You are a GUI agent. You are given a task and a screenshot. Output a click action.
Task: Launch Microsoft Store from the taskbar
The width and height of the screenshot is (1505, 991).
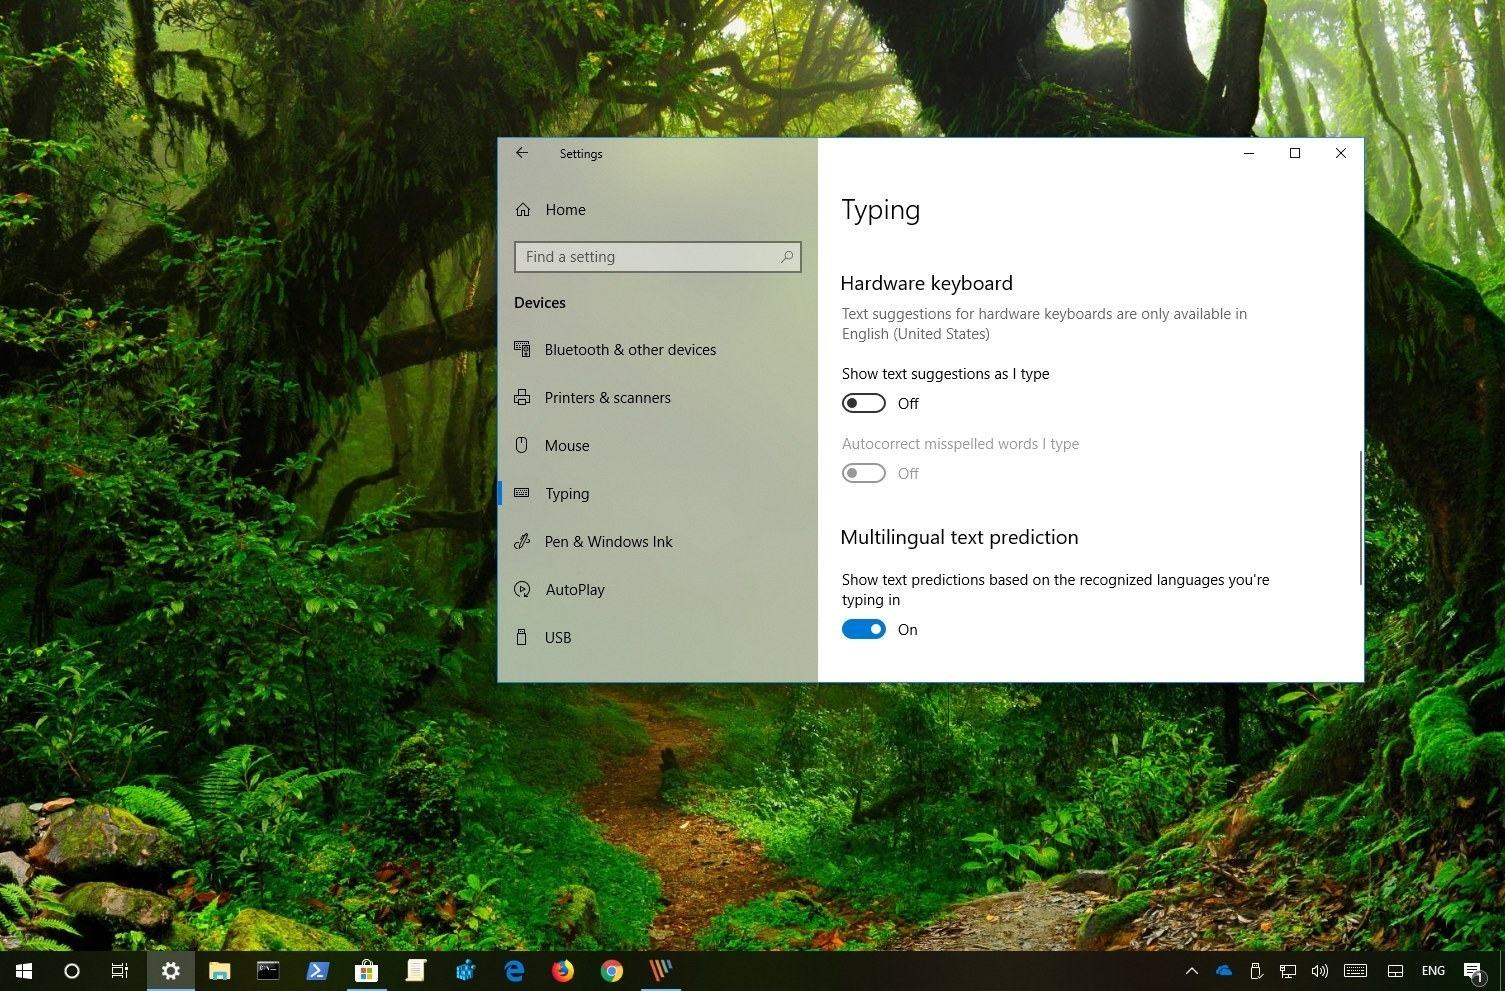(x=366, y=970)
